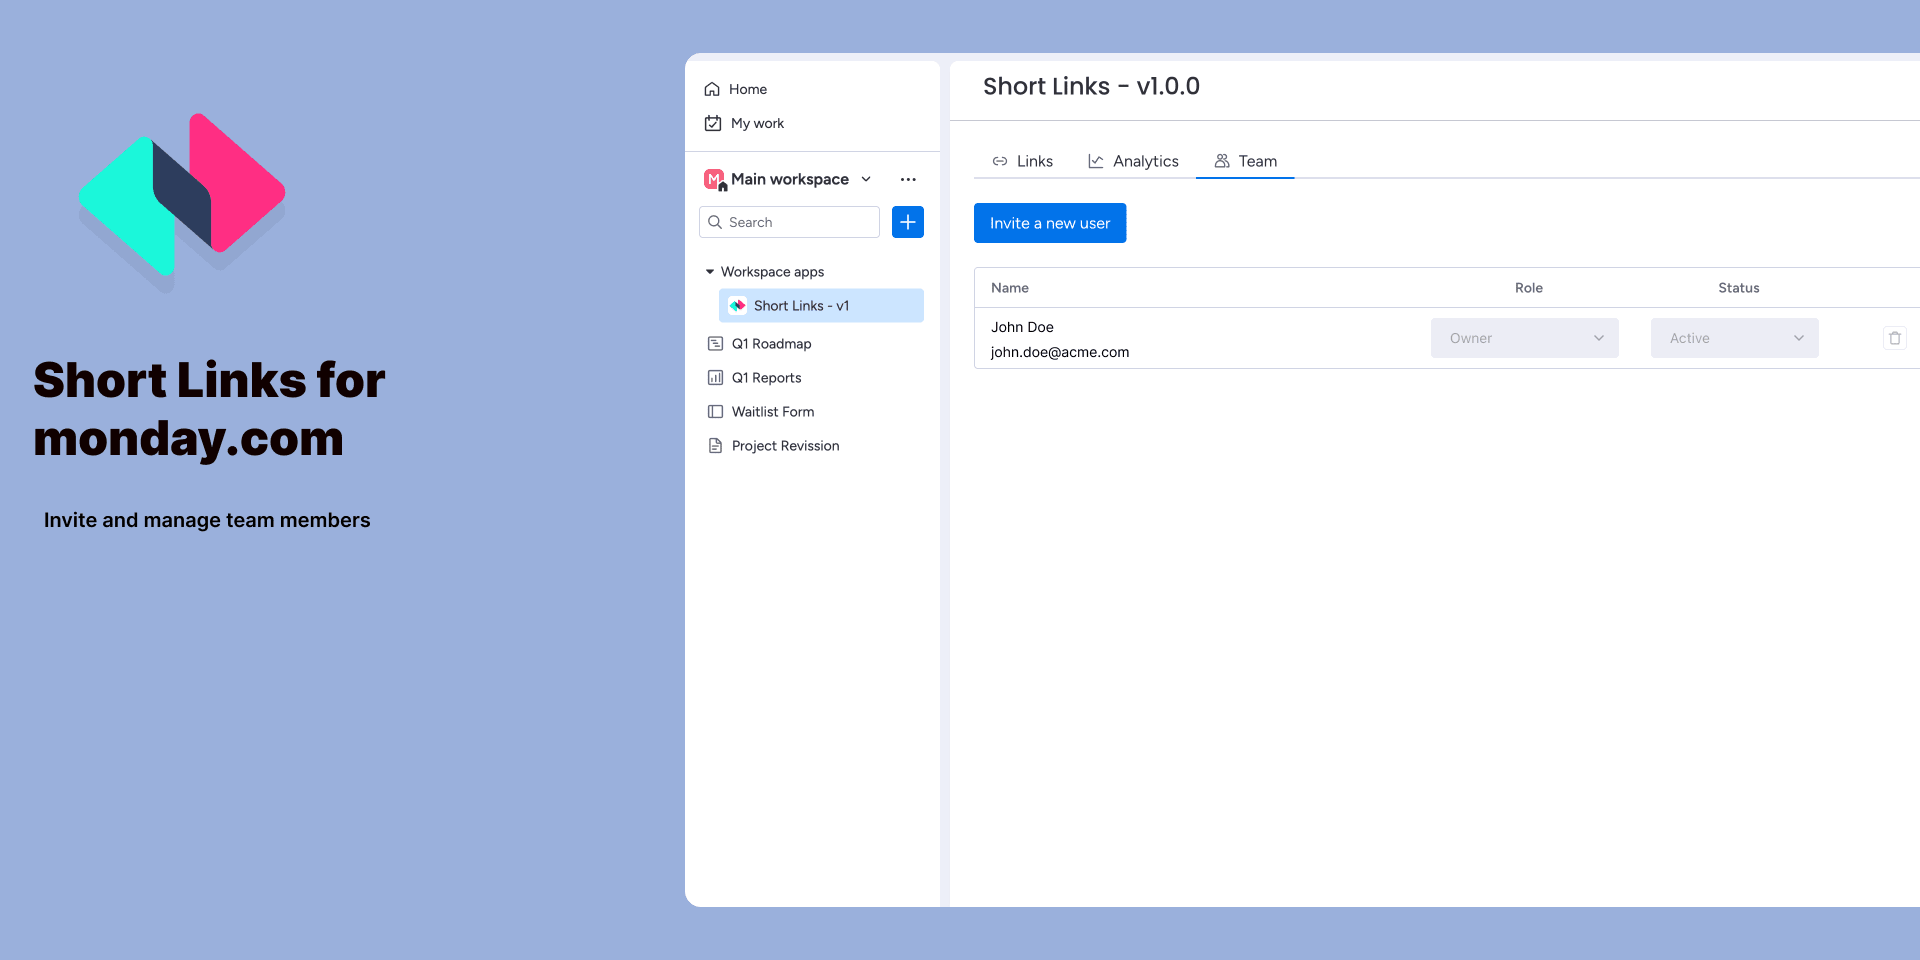Click the chain icon on the Links tab
Image resolution: width=1920 pixels, height=960 pixels.
click(1000, 161)
